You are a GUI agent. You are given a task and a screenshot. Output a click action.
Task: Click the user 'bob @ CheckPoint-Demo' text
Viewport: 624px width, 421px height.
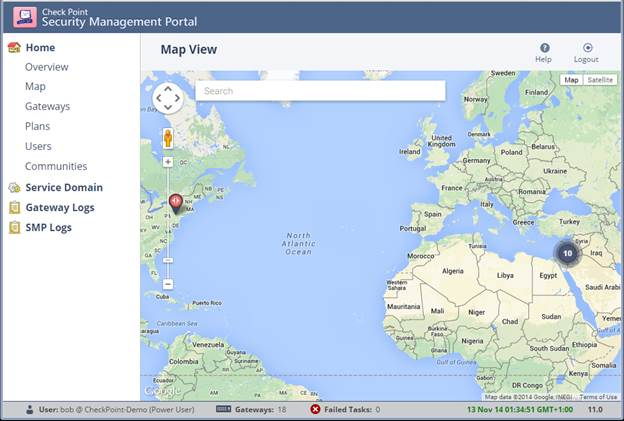[116, 409]
